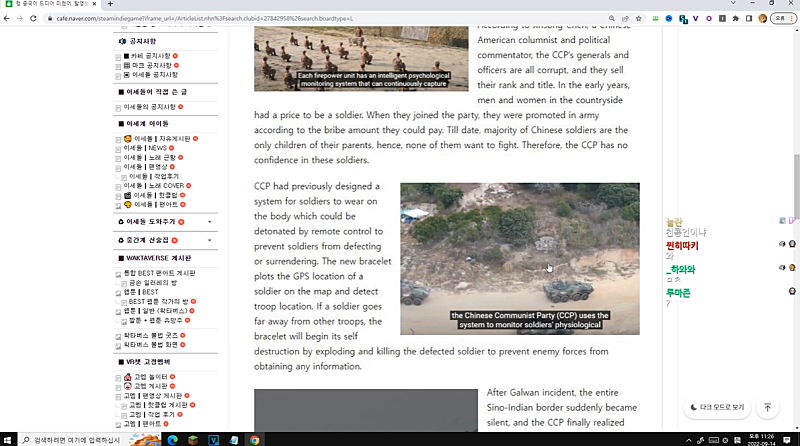Share this page via the share icon

tap(625, 18)
